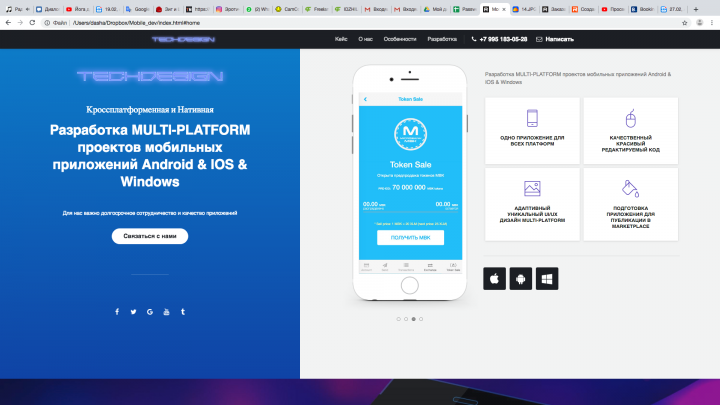This screenshot has height=405, width=720.
Task: Tap Exchange icon in phone bottom bar
Action: [x=430, y=267]
